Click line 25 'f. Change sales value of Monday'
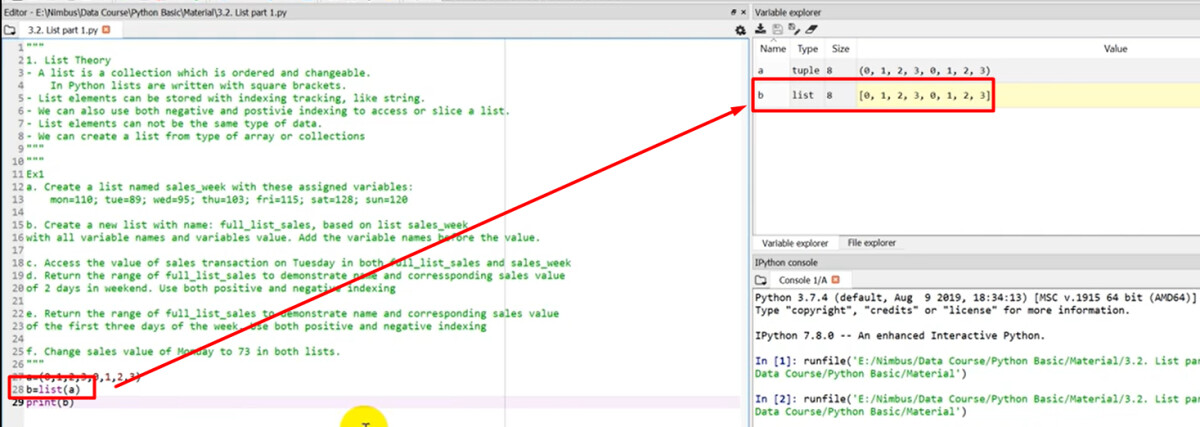The height and width of the screenshot is (427, 1200). point(182,351)
